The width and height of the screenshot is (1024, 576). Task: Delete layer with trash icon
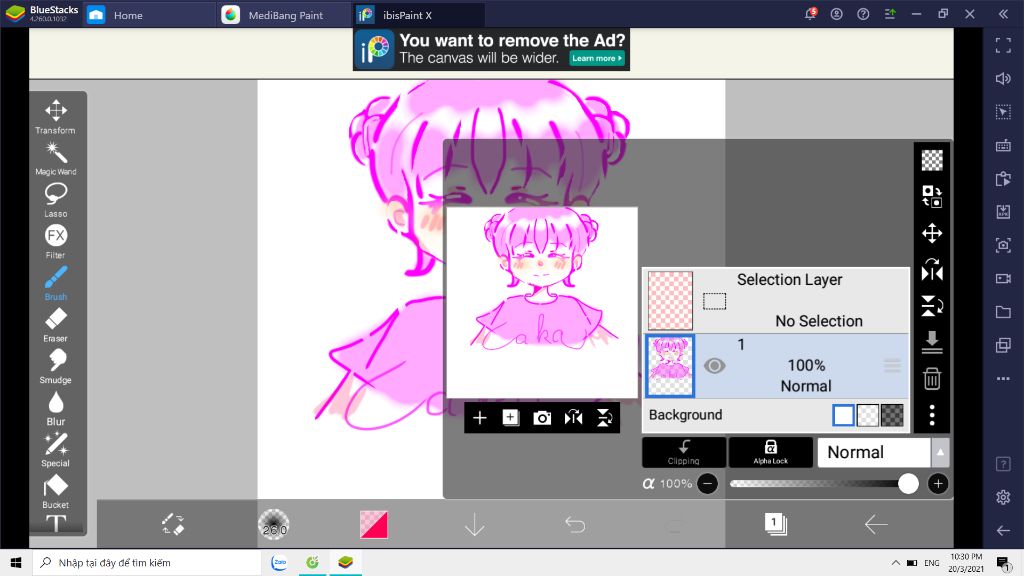tap(932, 378)
